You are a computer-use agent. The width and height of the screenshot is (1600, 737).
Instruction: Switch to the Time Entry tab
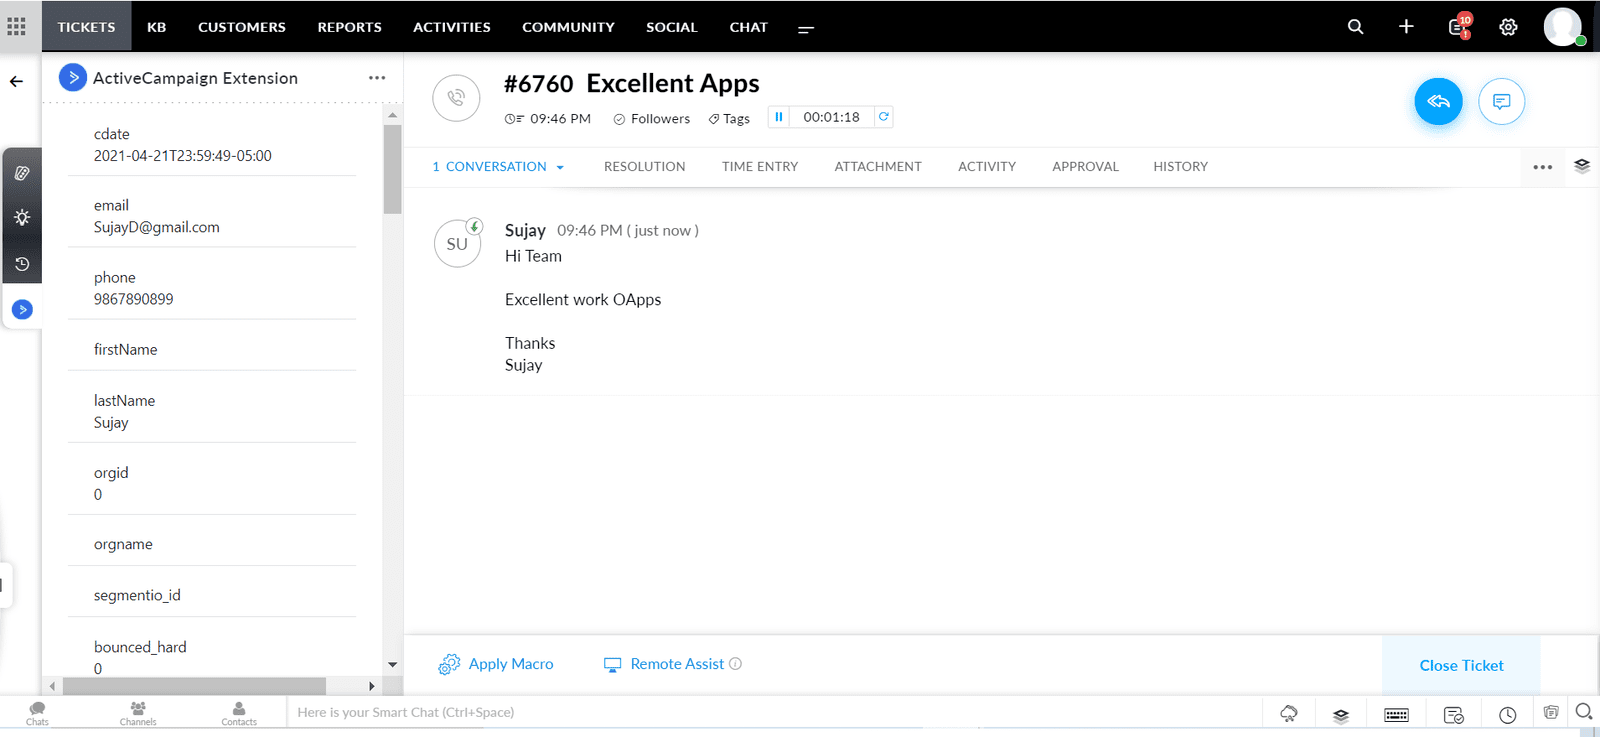(760, 167)
